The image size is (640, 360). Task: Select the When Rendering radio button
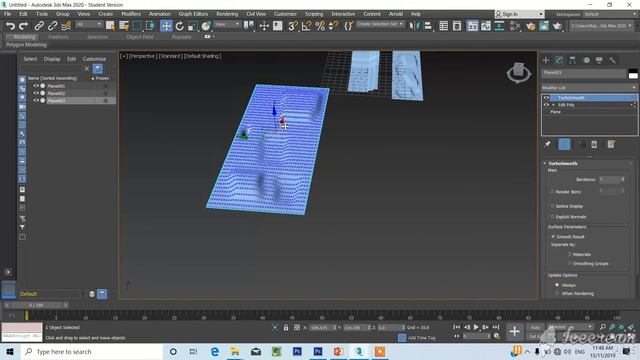pos(557,293)
